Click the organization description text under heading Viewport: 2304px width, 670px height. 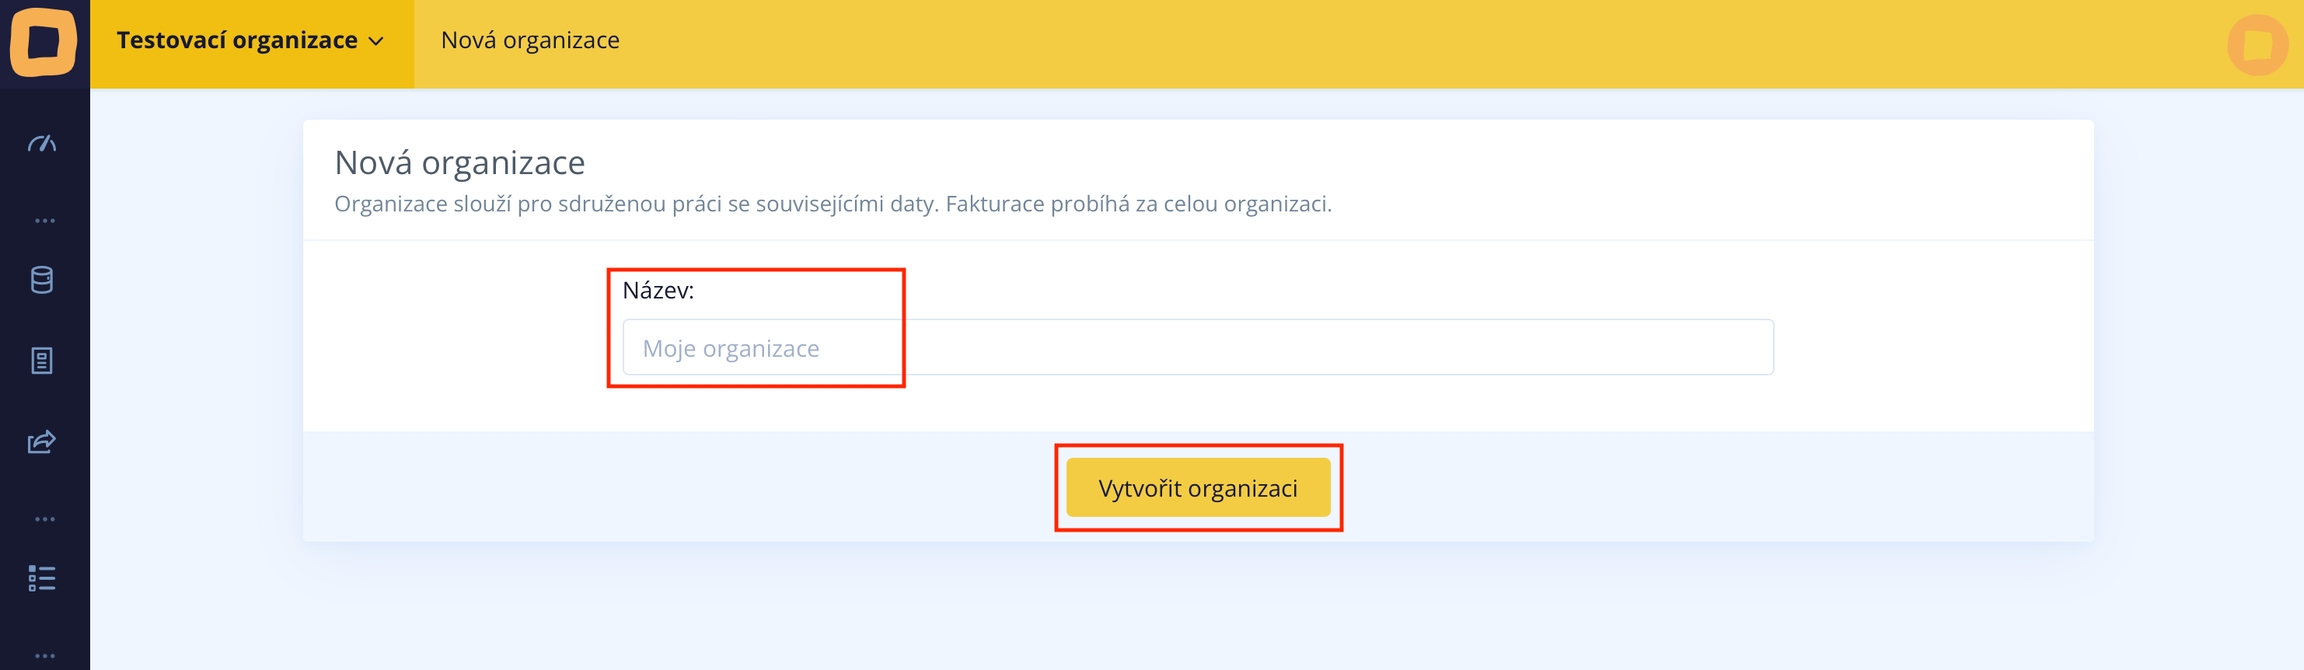point(832,205)
